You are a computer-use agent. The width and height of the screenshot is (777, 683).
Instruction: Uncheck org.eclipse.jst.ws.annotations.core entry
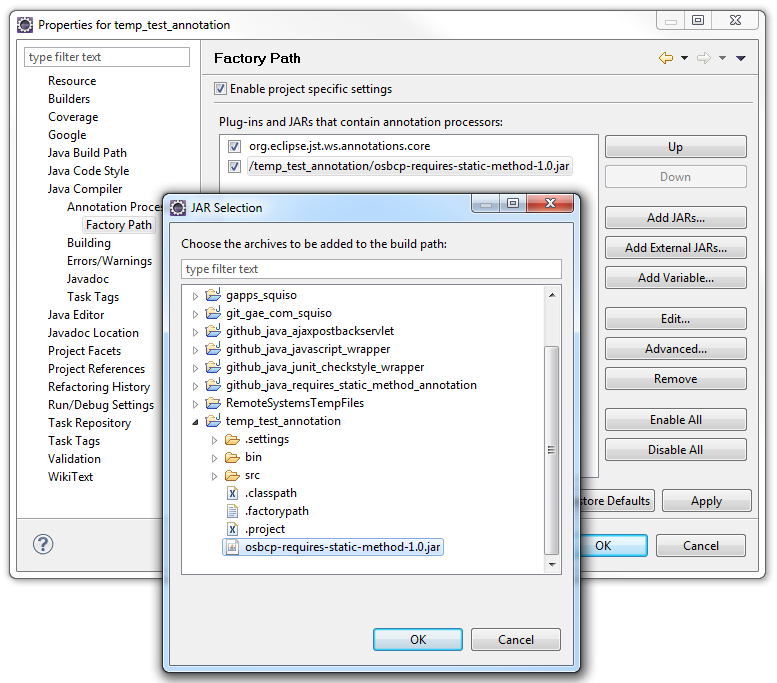[x=235, y=146]
